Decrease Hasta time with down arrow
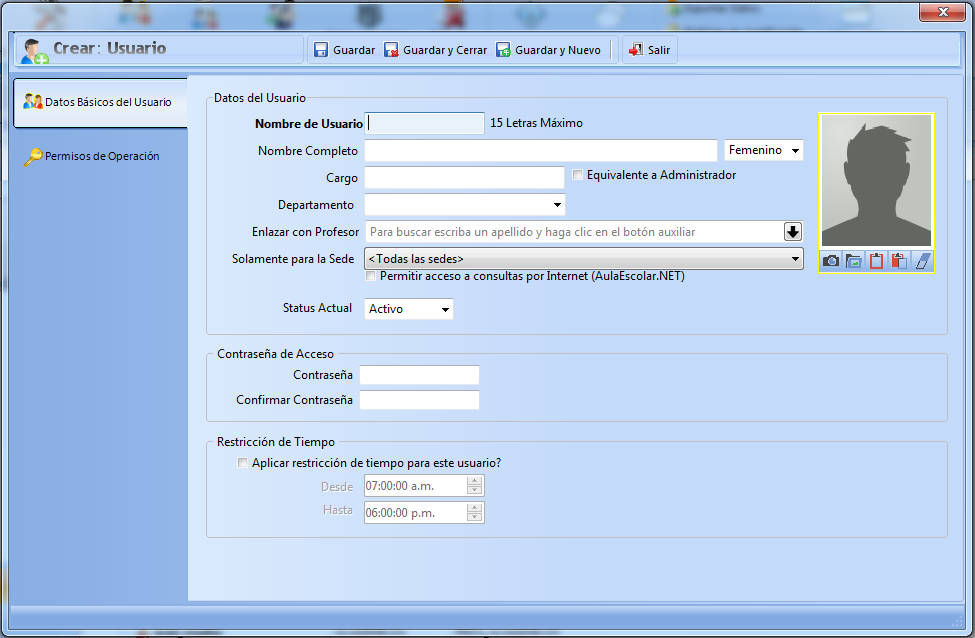 click(474, 517)
